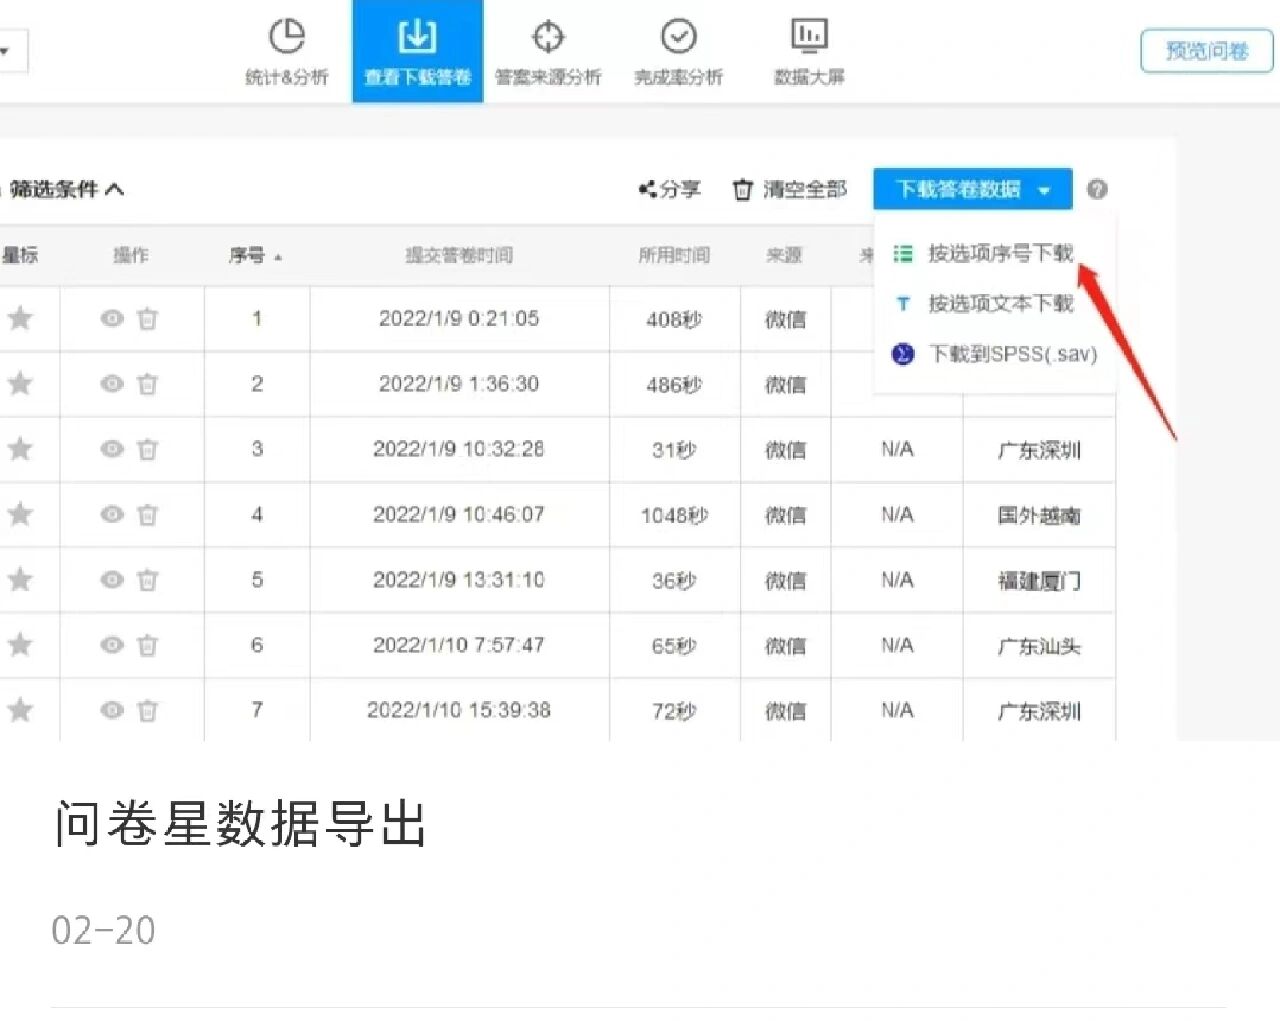
Task: Switch to the 完成率分析 tab
Action: [x=679, y=52]
